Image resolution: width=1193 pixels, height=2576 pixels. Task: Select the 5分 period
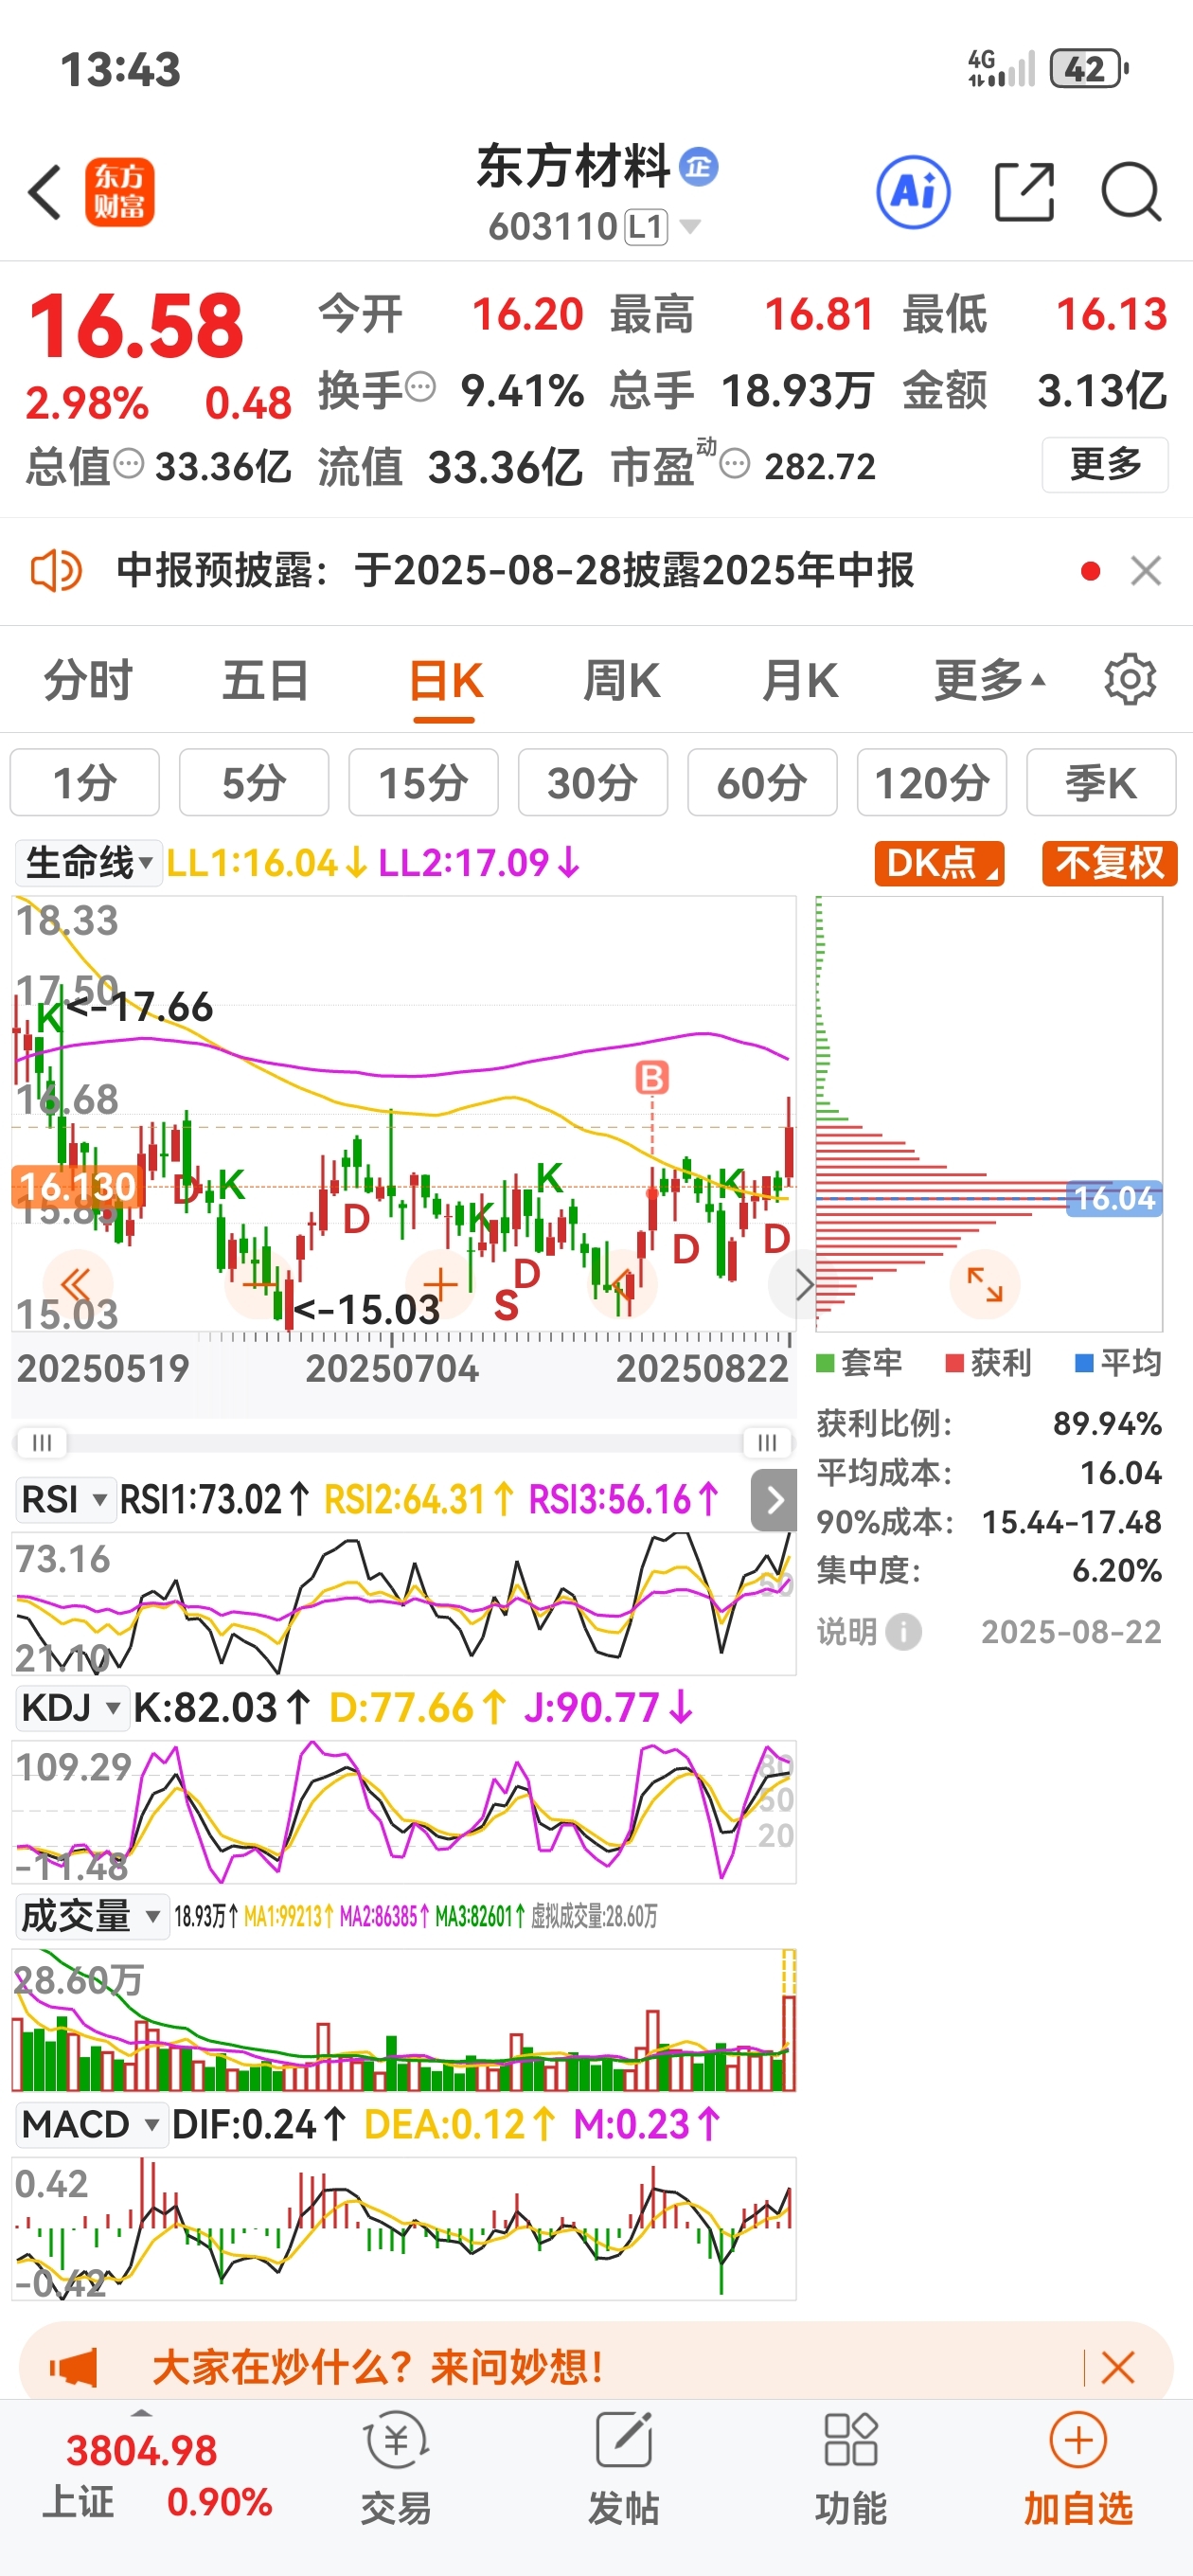pos(254,782)
